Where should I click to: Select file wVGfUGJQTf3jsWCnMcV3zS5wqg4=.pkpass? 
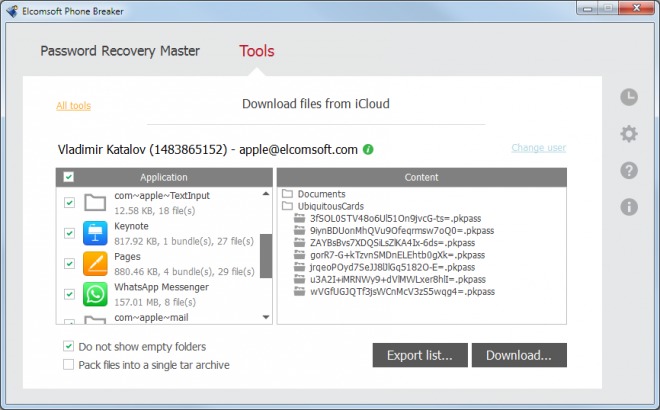click(402, 291)
